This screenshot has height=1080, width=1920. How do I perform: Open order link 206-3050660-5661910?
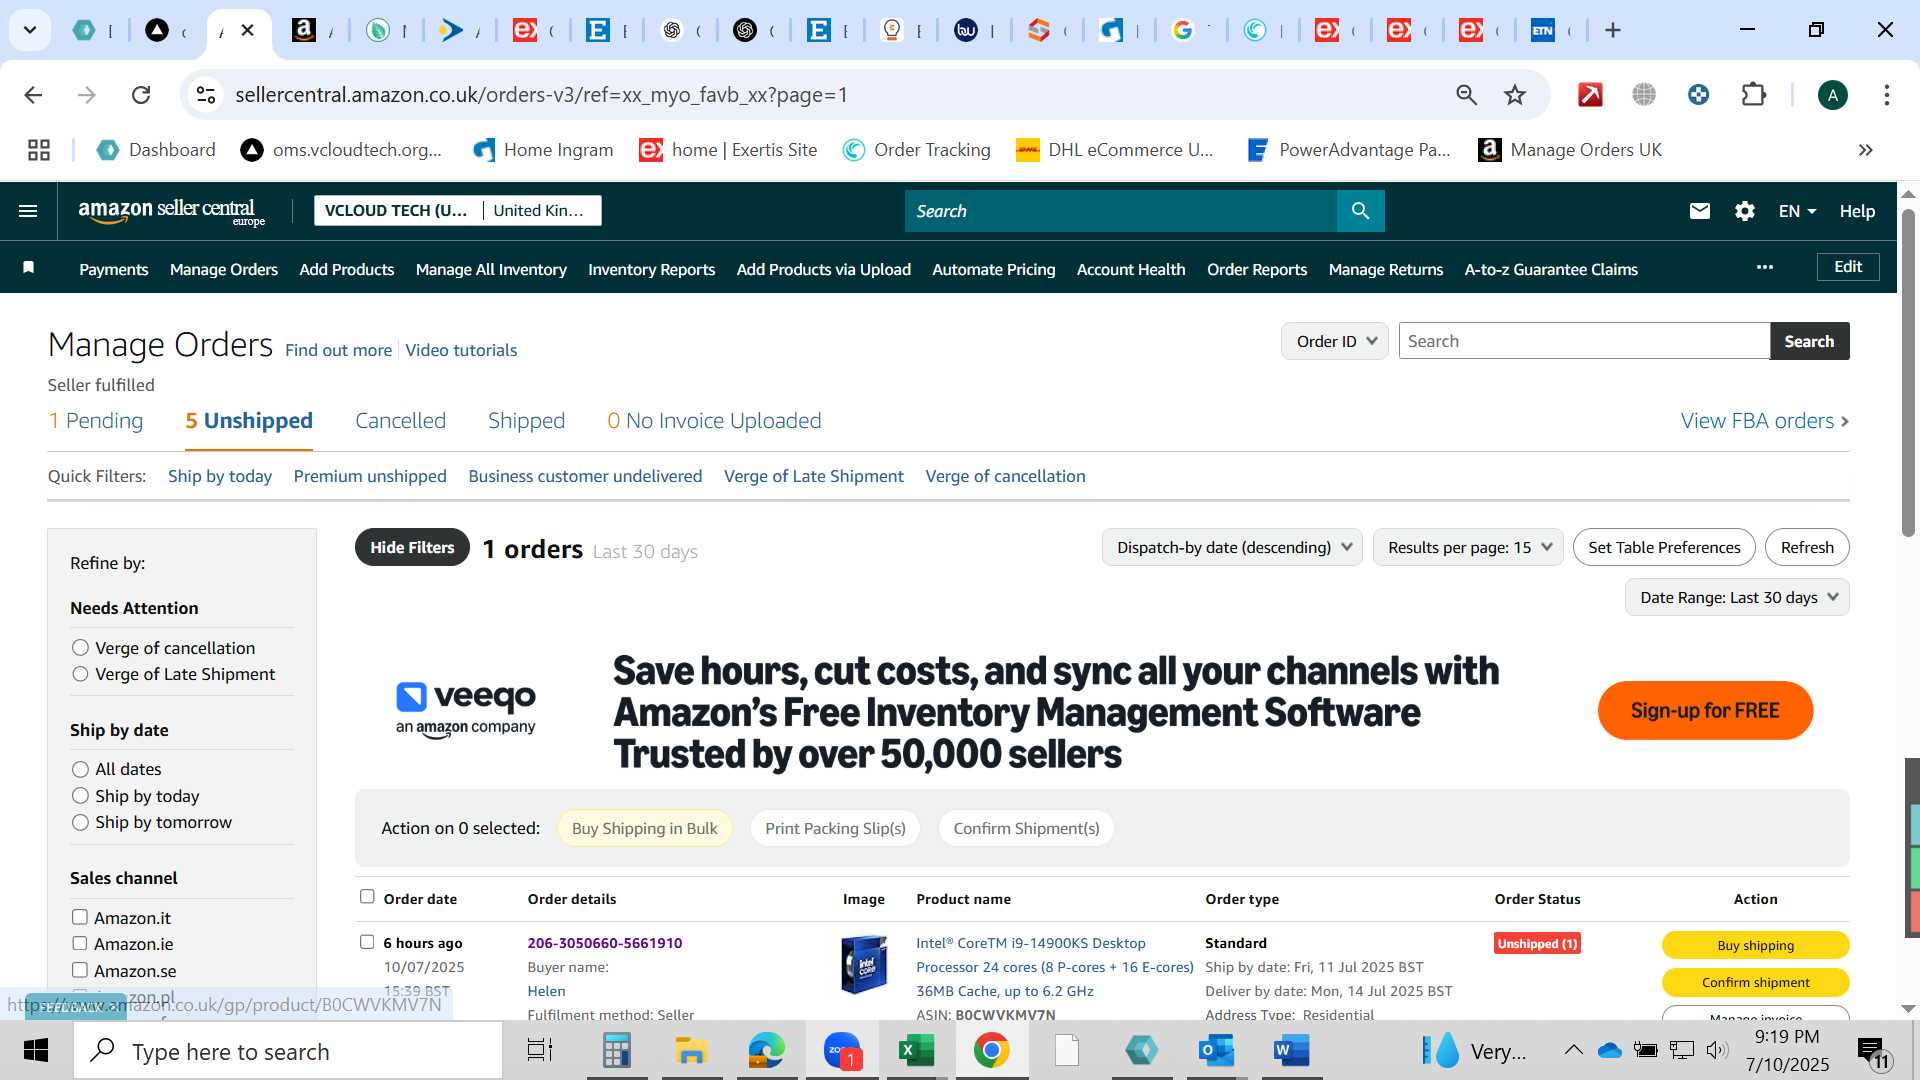pos(605,942)
